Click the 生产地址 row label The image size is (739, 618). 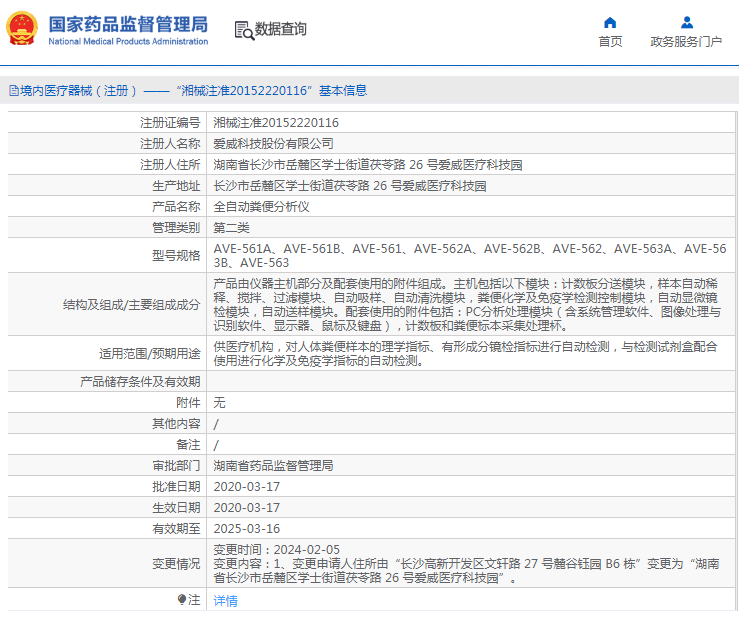tap(176, 186)
